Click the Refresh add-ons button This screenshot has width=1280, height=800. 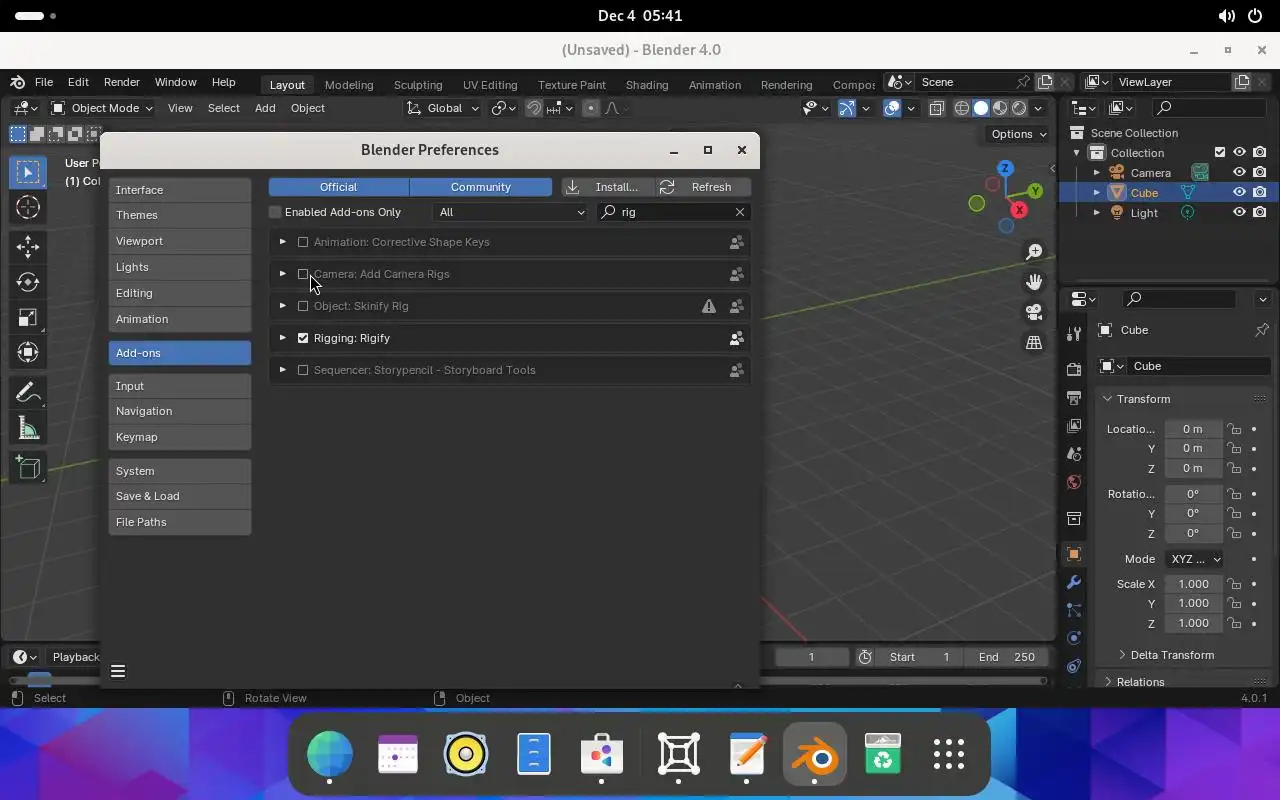[702, 187]
